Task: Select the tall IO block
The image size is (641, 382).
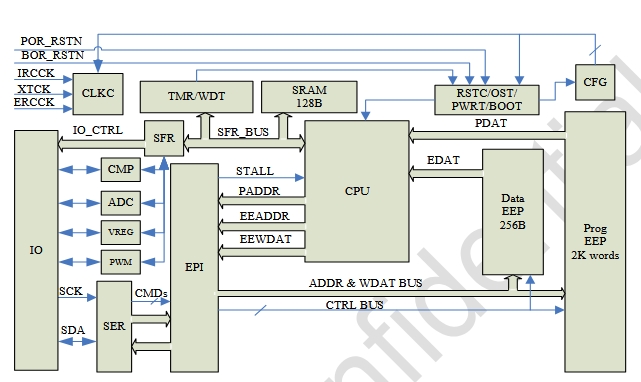Action: tap(36, 250)
